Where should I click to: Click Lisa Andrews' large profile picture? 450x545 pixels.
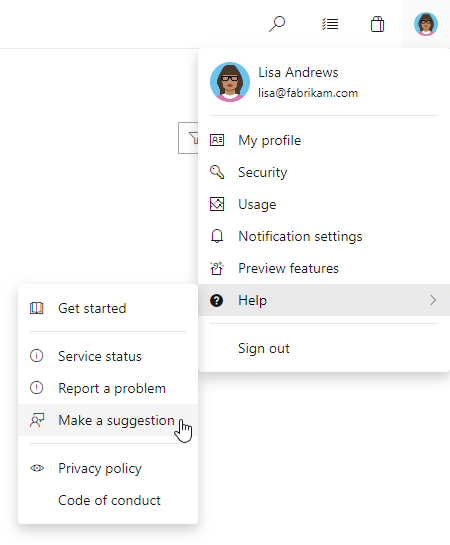click(230, 82)
